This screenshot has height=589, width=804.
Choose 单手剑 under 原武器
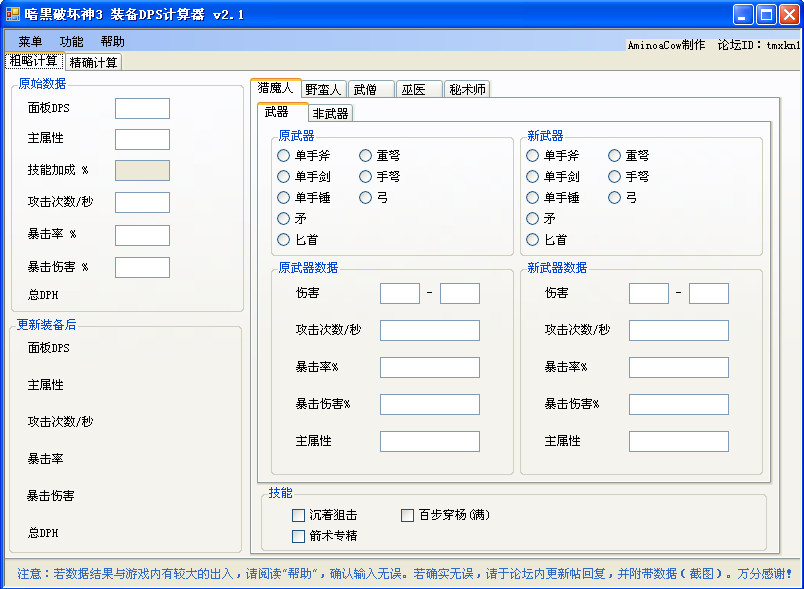[304, 176]
